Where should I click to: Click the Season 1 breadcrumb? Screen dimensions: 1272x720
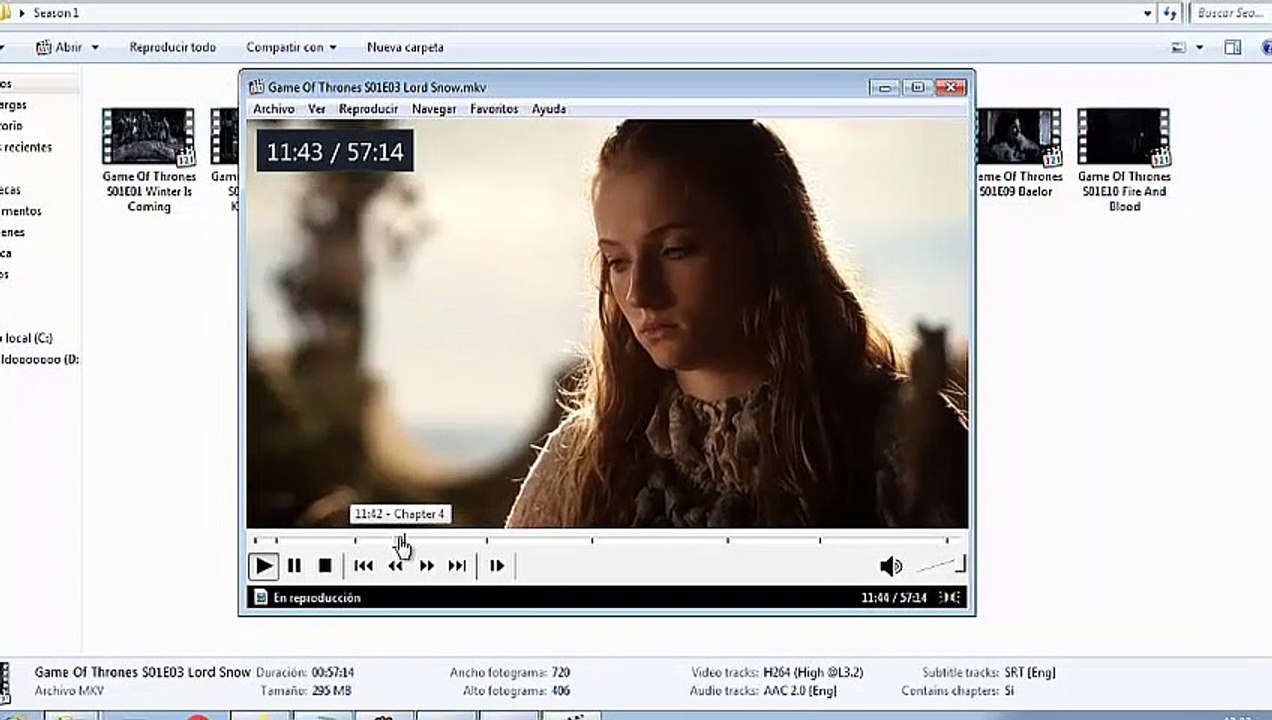56,13
